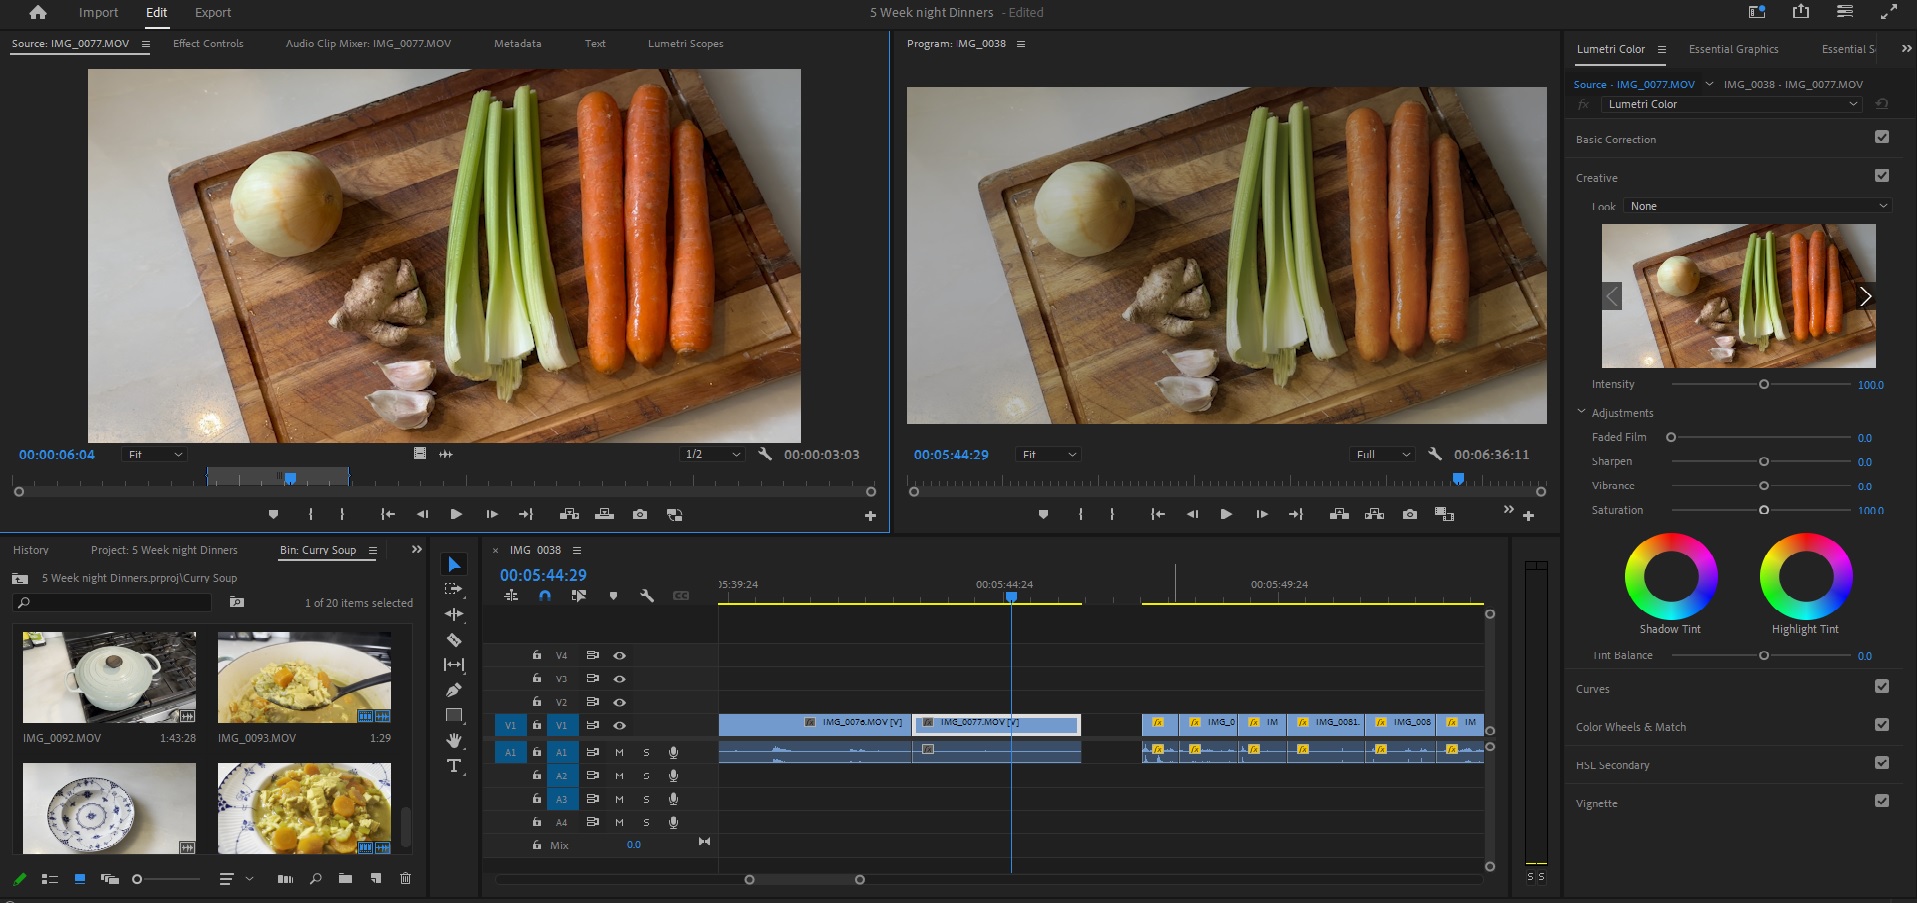This screenshot has width=1931, height=903.
Task: Click the Export Frame camera icon in Source monitor
Action: point(640,514)
